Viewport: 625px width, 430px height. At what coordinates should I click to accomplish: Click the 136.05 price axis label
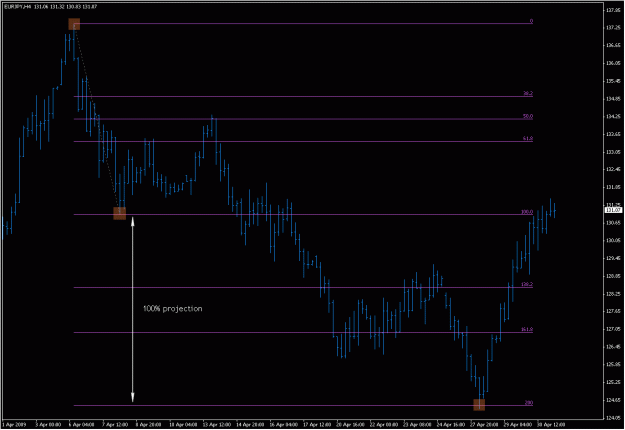click(x=613, y=63)
